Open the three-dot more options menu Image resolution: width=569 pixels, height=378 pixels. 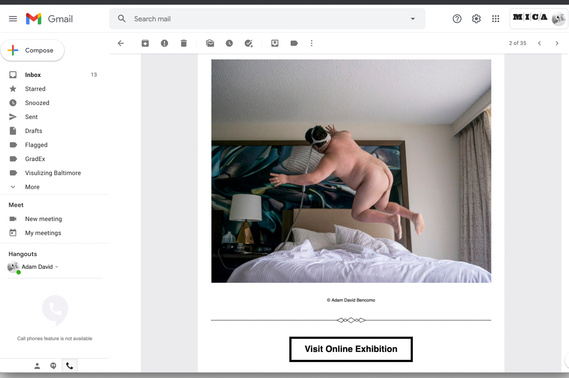click(x=311, y=43)
